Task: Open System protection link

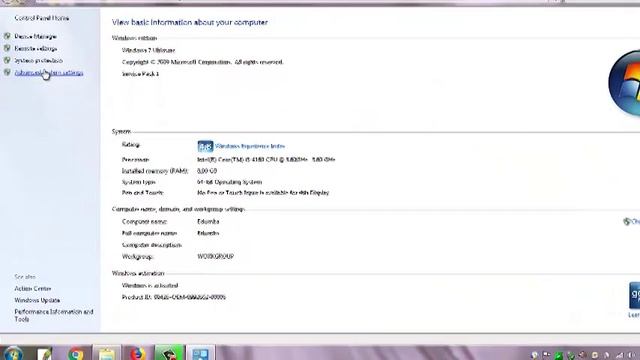Action: [38, 60]
